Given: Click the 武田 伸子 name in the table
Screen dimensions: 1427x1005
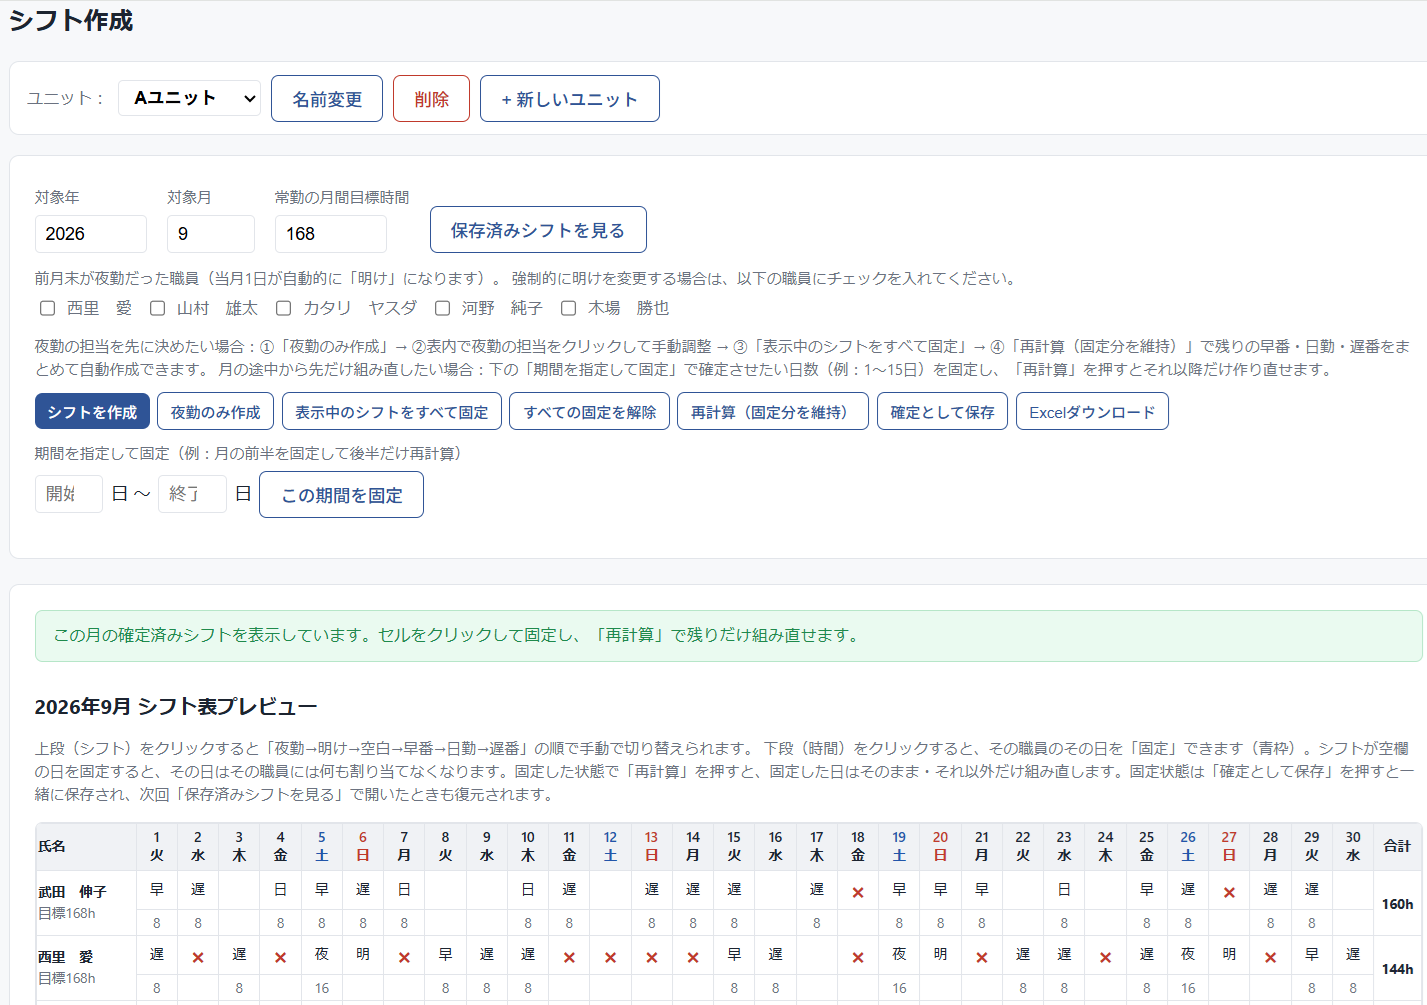Looking at the screenshot, I should click(x=72, y=892).
